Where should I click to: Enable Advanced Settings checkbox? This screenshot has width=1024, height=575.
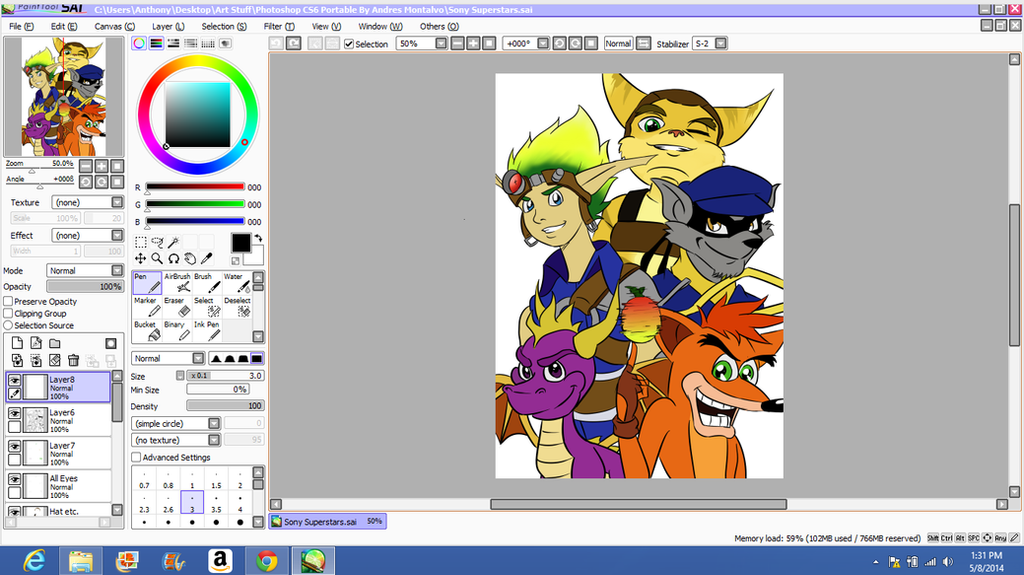[x=136, y=457]
